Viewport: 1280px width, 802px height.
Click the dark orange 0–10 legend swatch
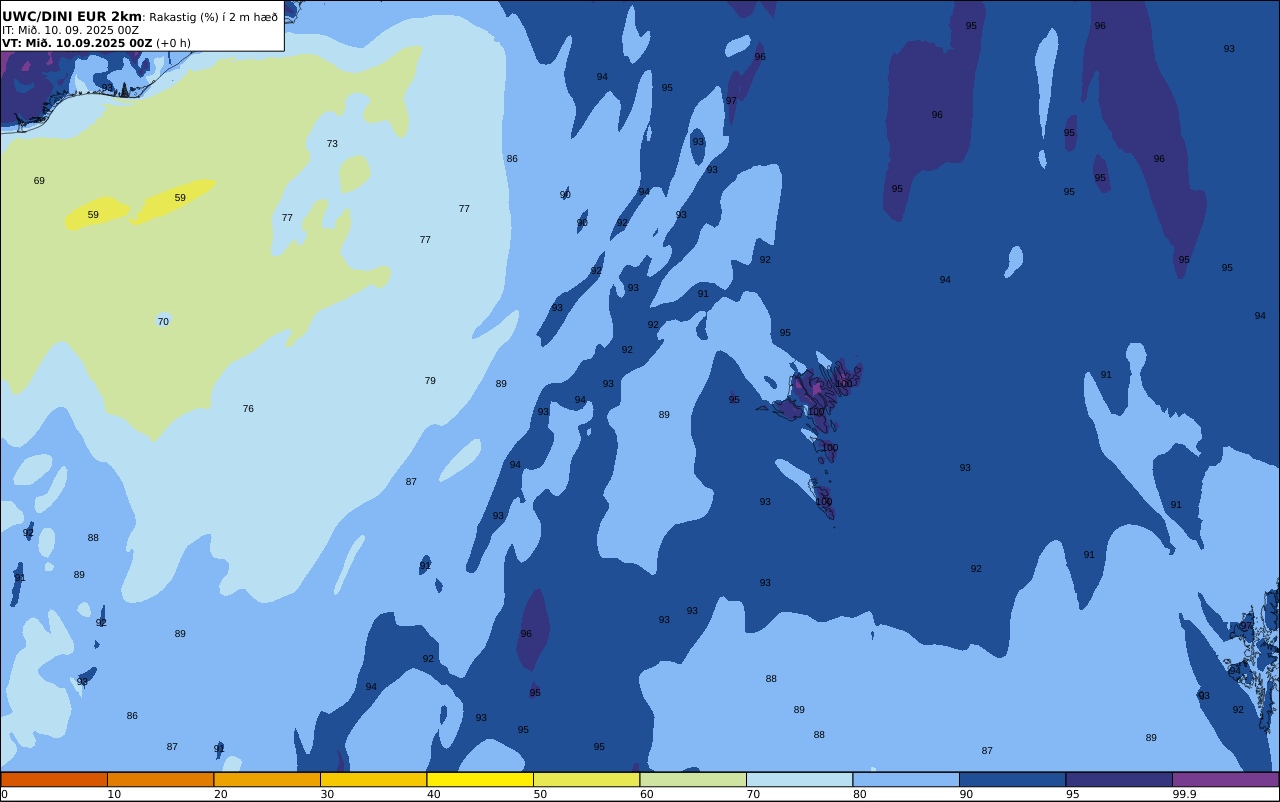(x=54, y=779)
